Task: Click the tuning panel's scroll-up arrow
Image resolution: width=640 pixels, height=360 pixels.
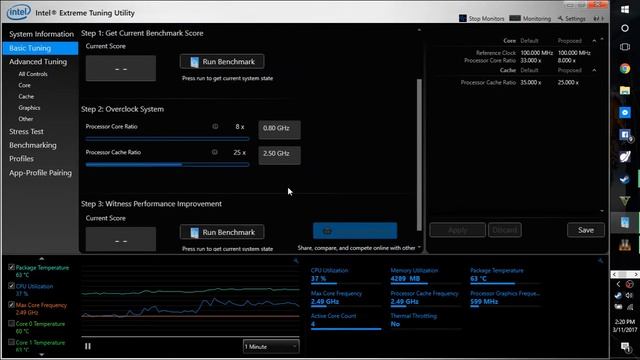Action: (419, 30)
